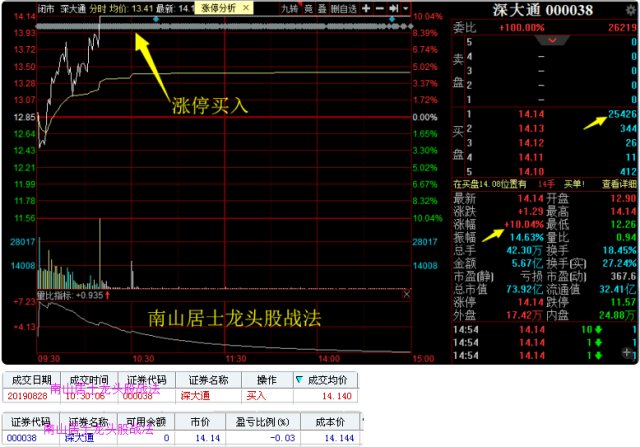
Task: Open the 成交均价 column filter dropdown
Action: (298, 380)
